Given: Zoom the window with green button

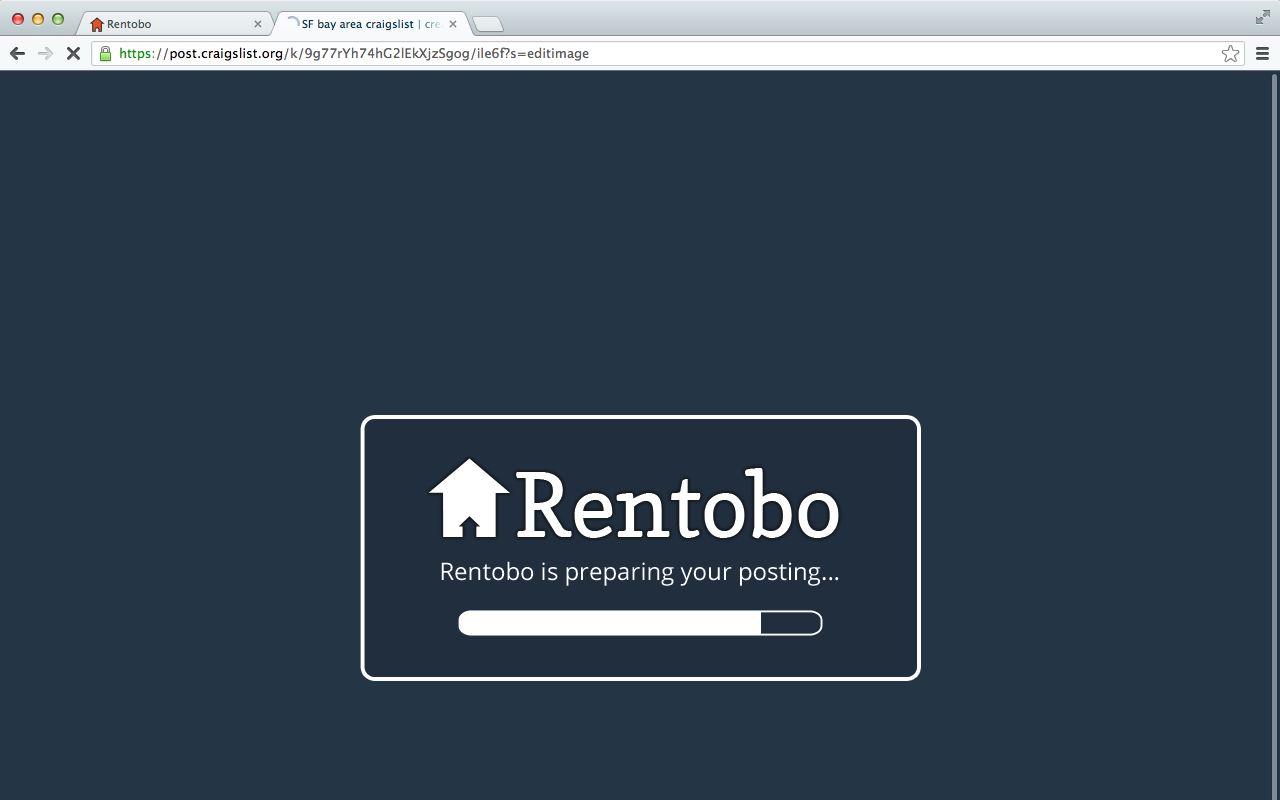Looking at the screenshot, I should (x=58, y=19).
